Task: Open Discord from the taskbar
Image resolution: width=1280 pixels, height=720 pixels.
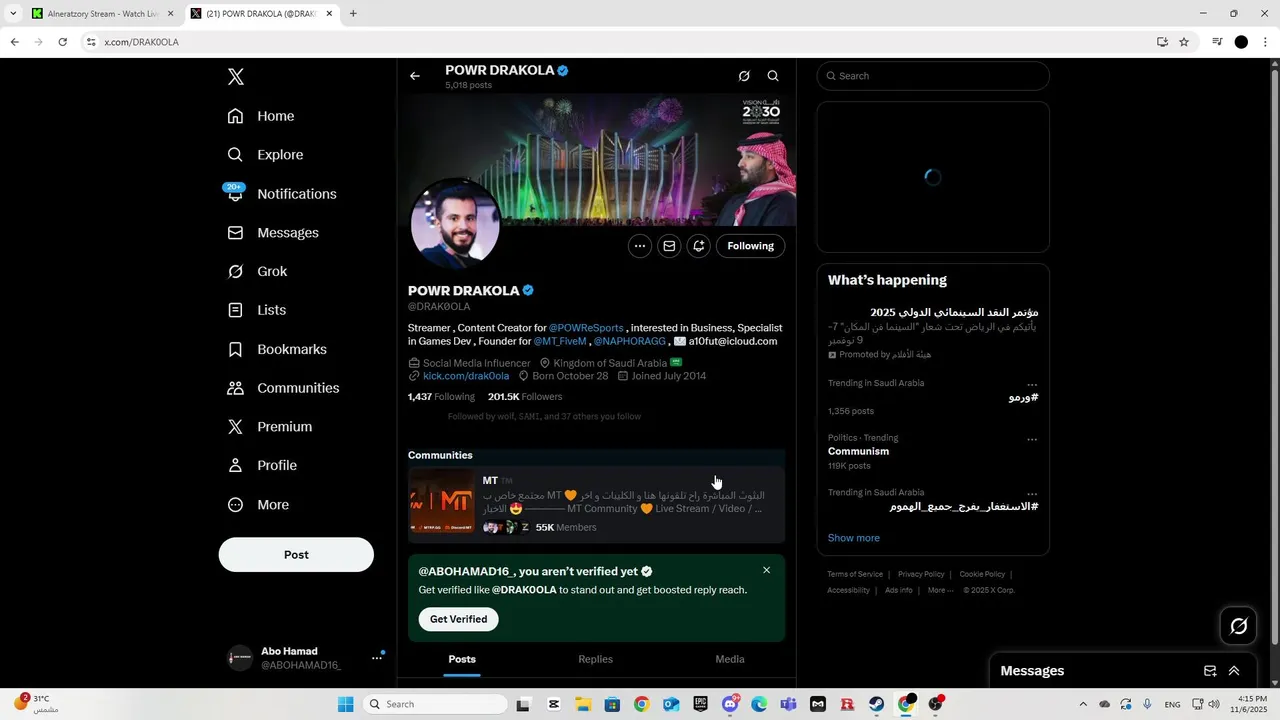Action: tap(731, 704)
